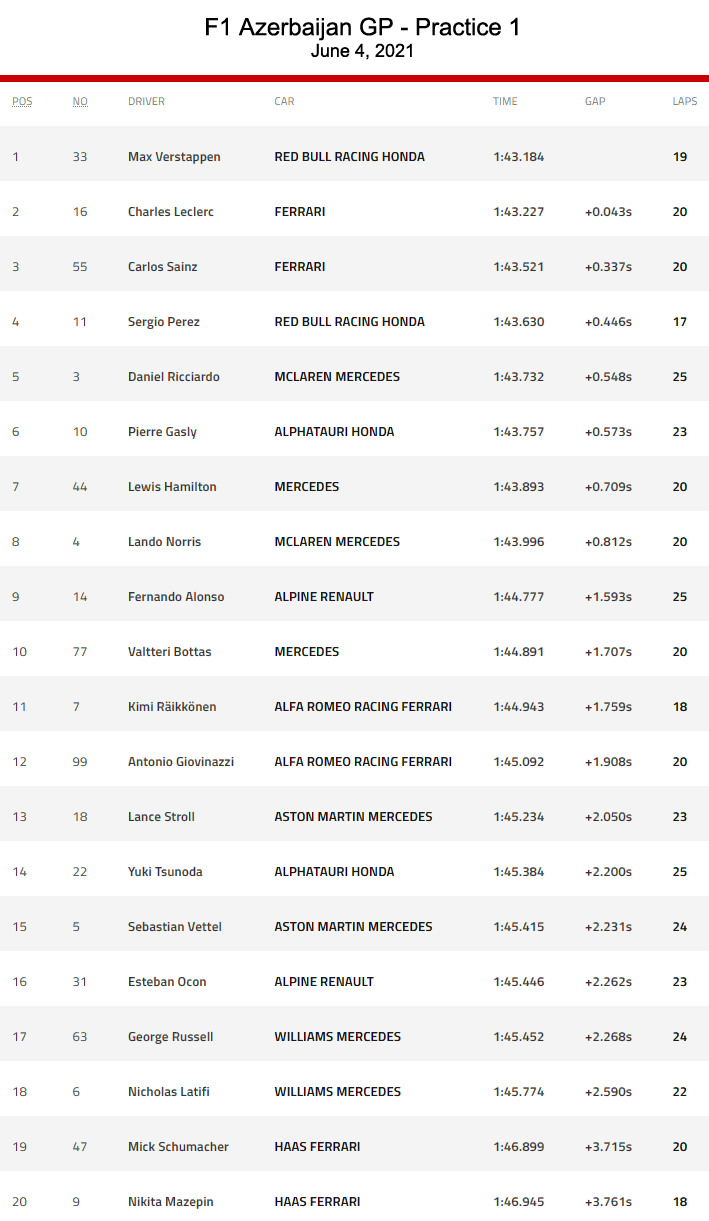The width and height of the screenshot is (709, 1221).
Task: Click Kimi Räikkönen's name
Action: point(172,707)
